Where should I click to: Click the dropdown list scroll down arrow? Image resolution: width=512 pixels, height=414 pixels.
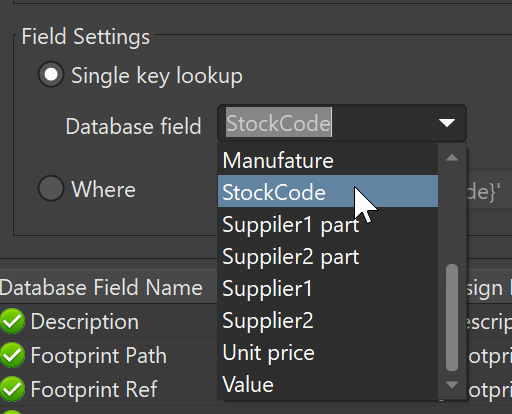452,385
